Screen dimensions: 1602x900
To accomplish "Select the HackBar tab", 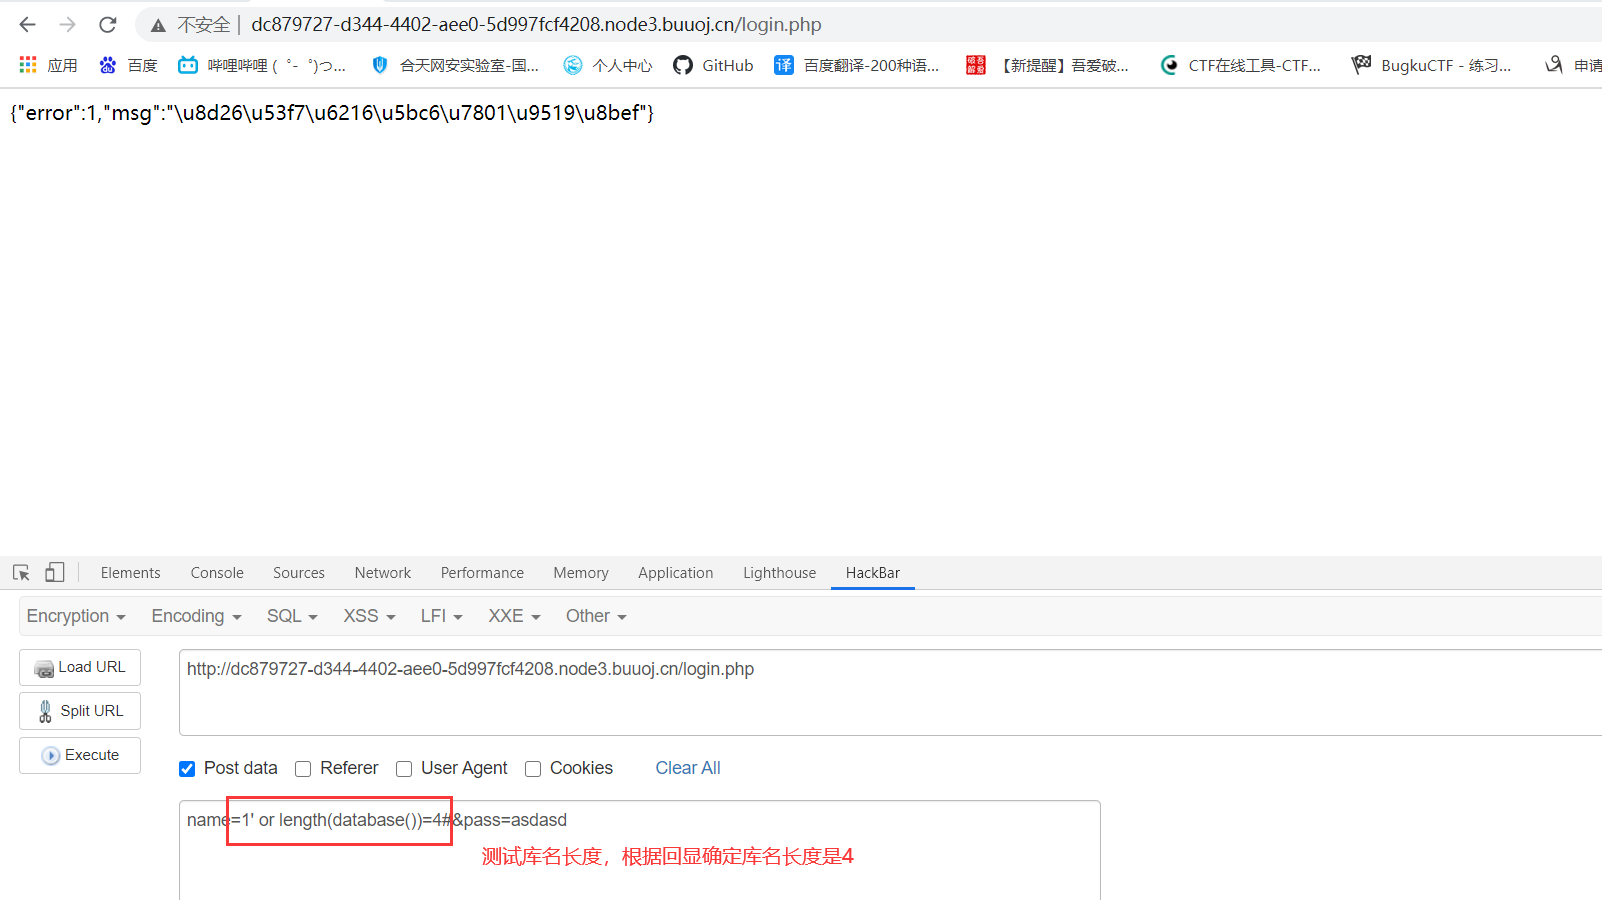I will coord(873,573).
